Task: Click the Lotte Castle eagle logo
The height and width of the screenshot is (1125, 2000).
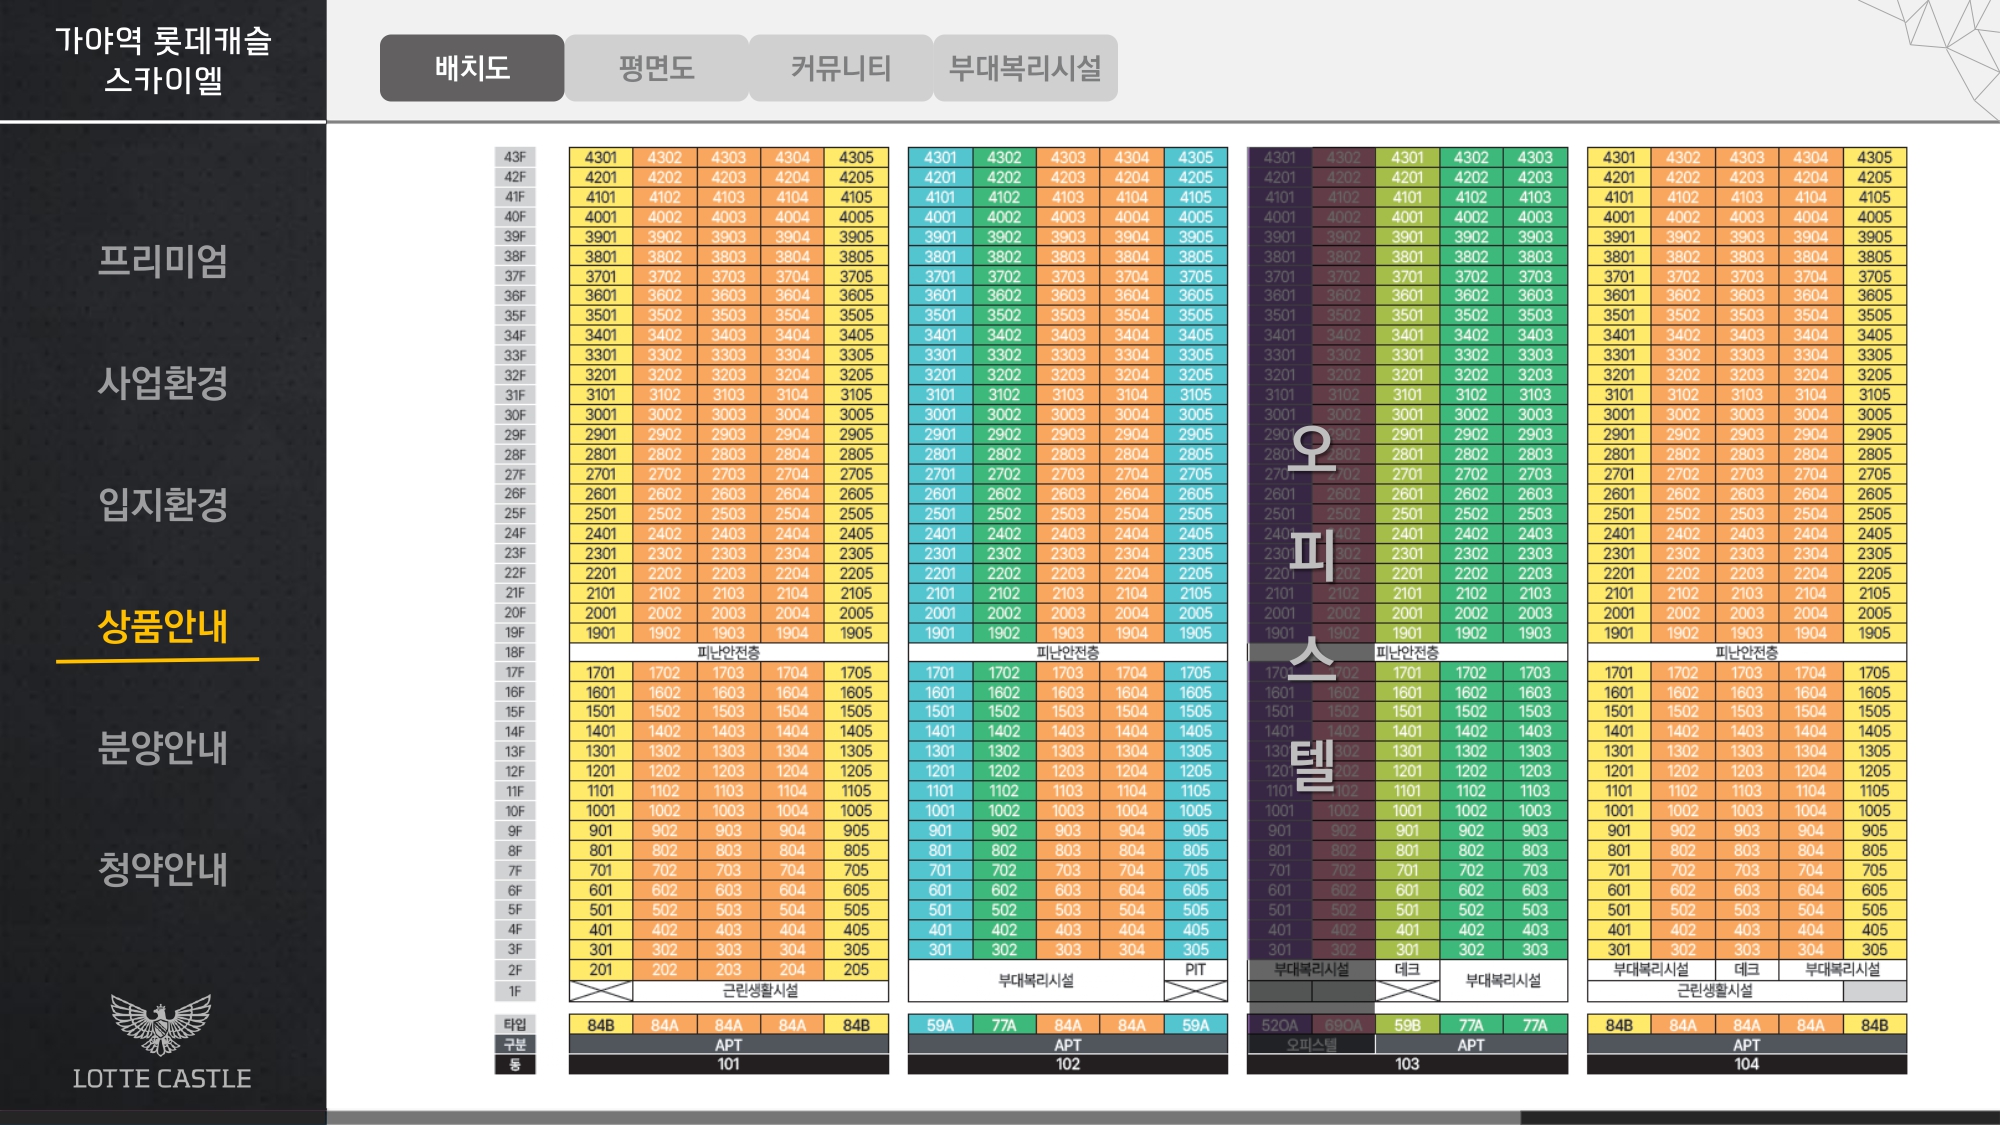Action: pyautogui.click(x=161, y=1023)
